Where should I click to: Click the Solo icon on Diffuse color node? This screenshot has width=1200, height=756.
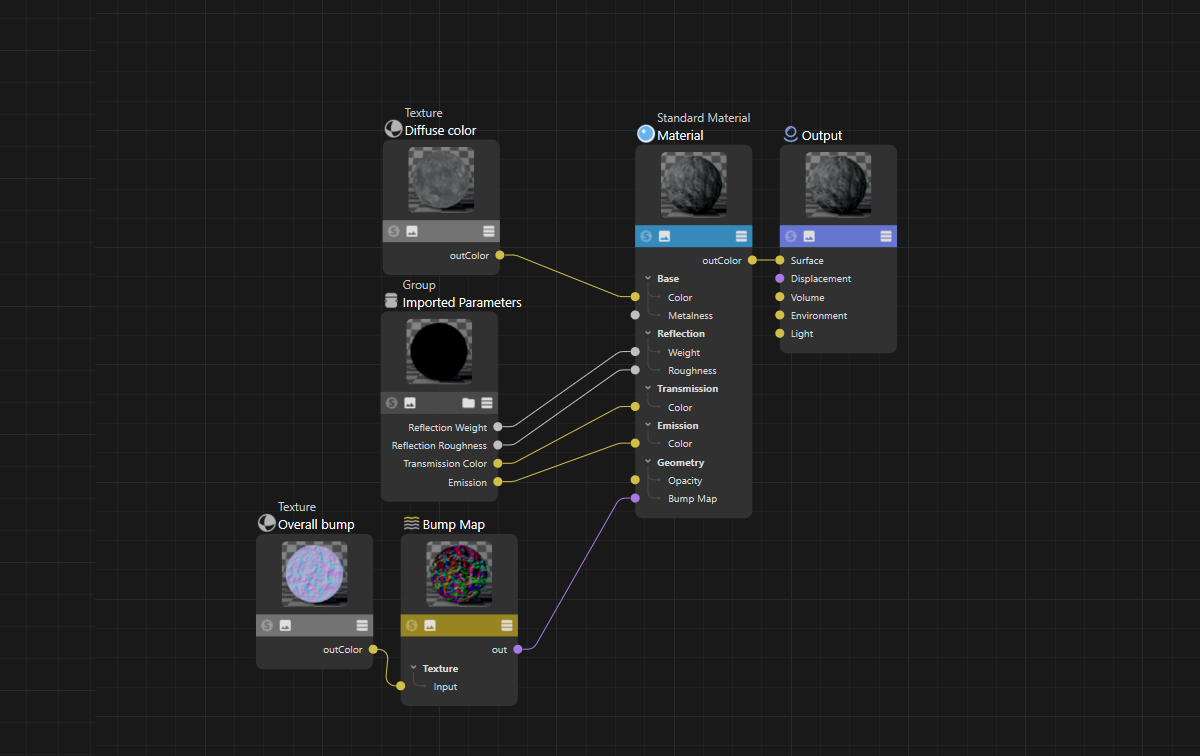click(x=393, y=231)
